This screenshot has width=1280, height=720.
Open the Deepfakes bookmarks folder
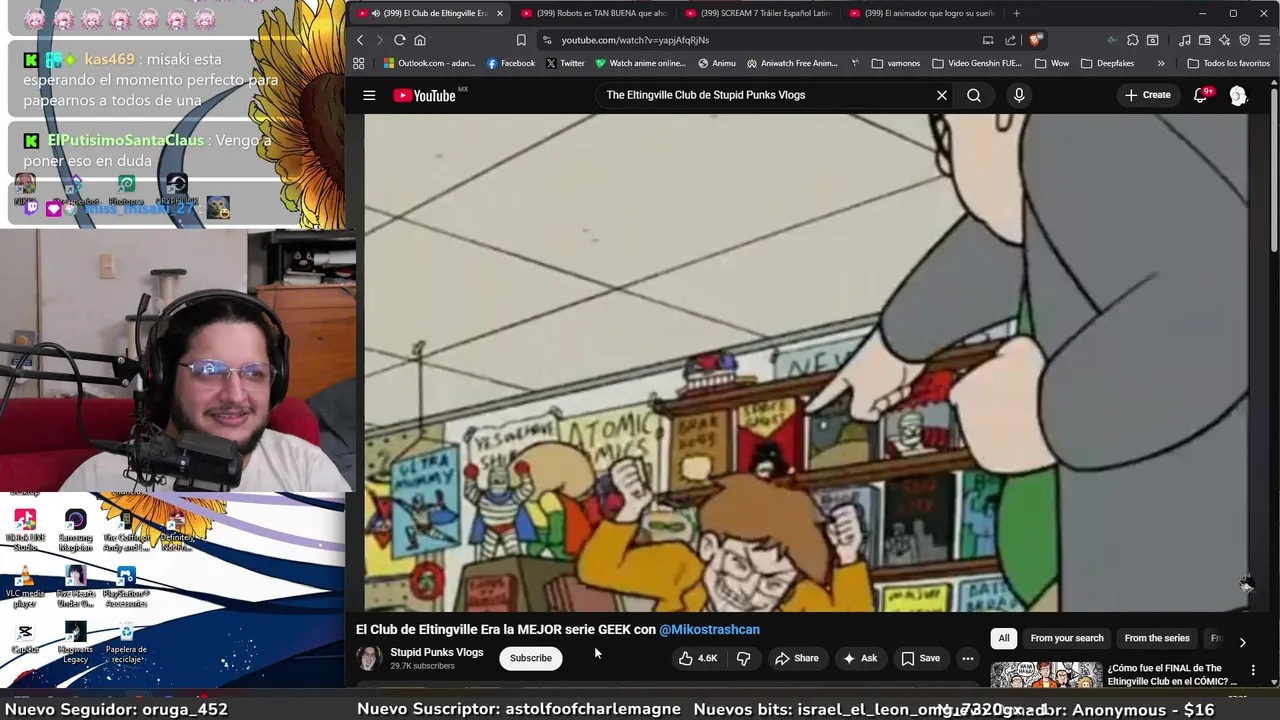[1107, 63]
